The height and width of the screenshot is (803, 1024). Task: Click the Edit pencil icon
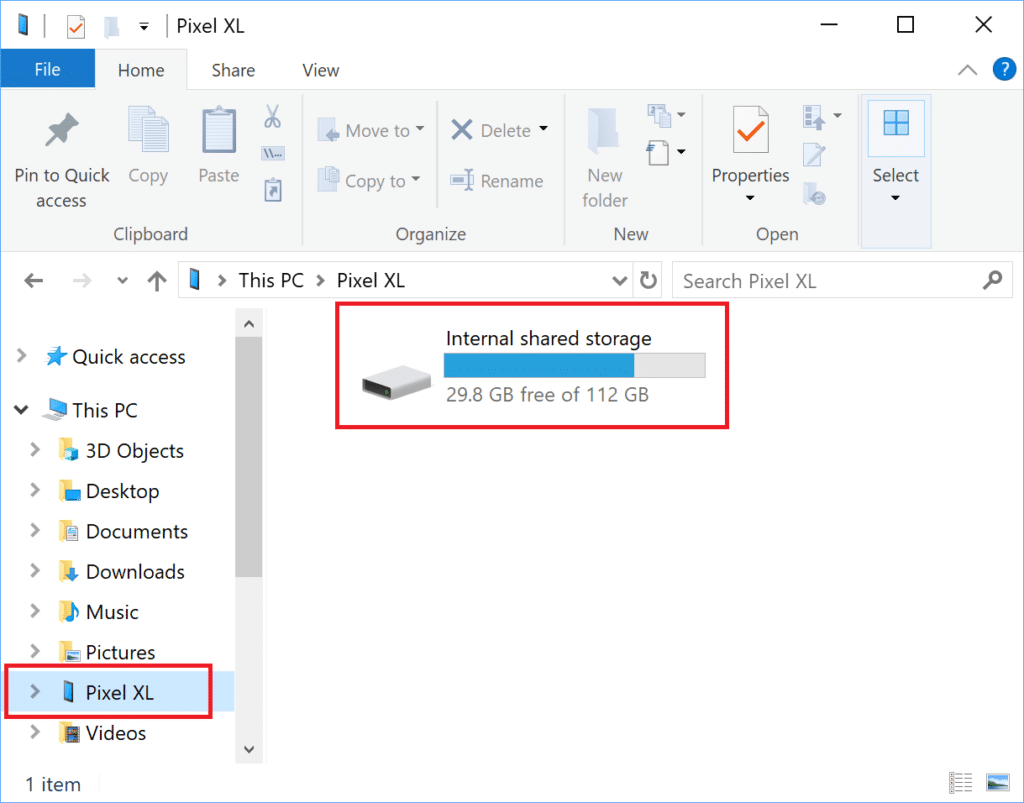(814, 155)
